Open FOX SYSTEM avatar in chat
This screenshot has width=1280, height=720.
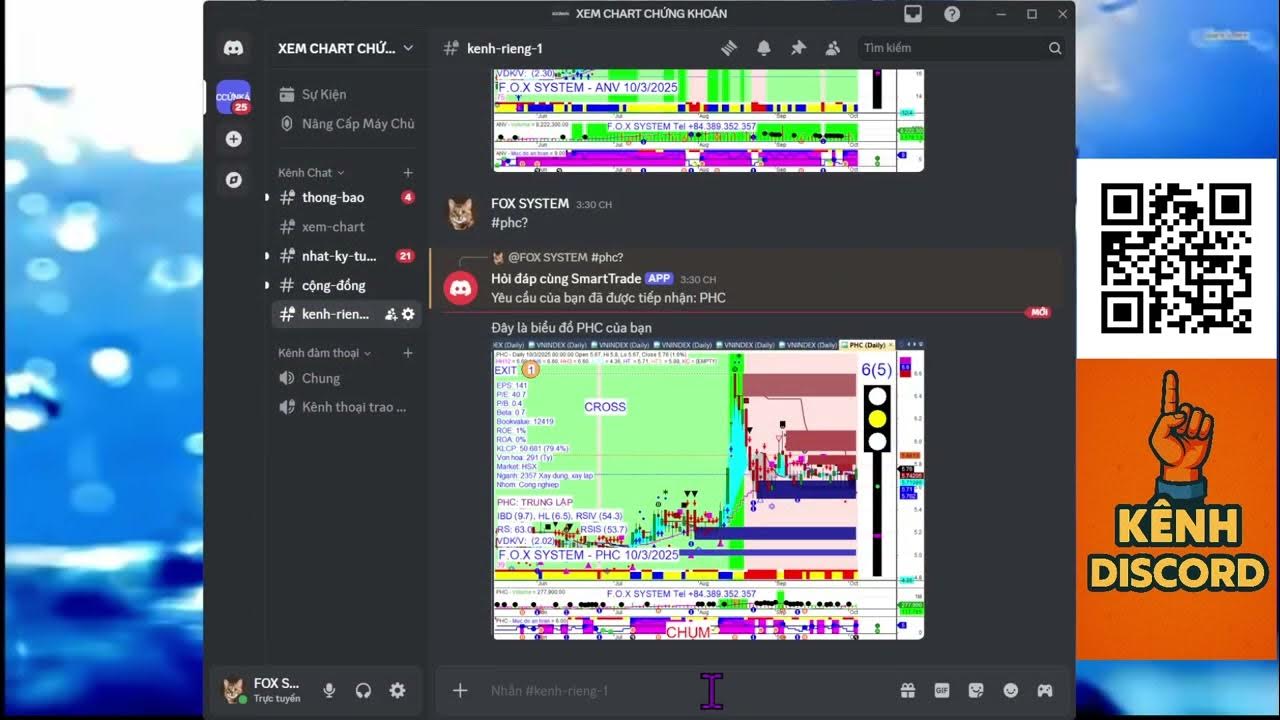[460, 213]
